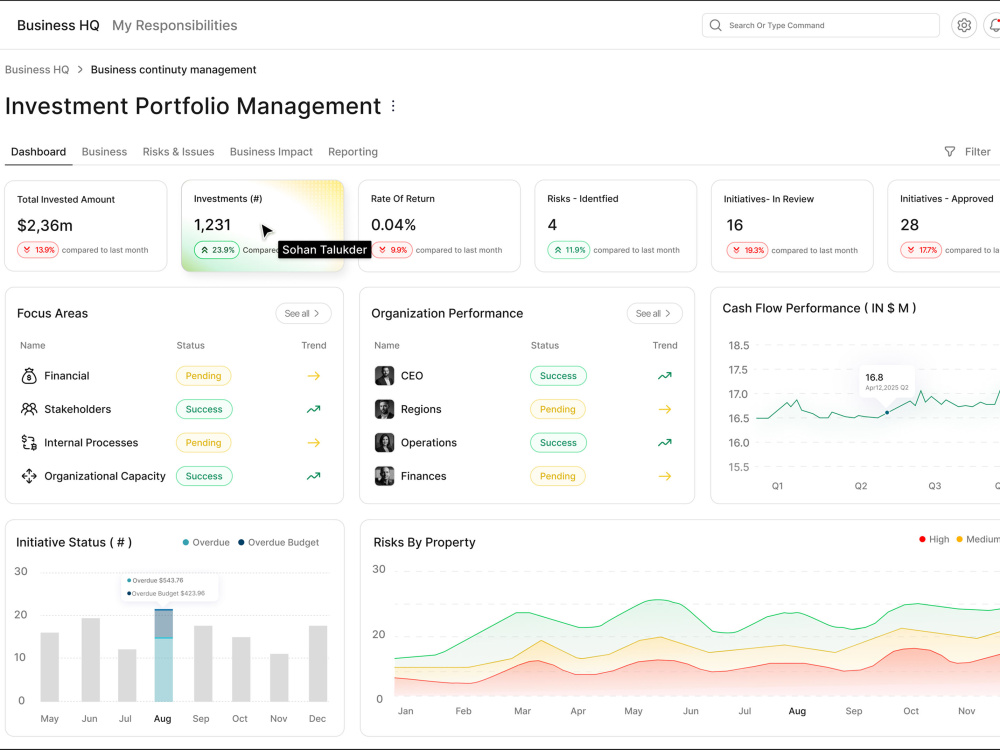Click the CEO avatar photo
Screen dimensions: 1000x750
(x=384, y=376)
